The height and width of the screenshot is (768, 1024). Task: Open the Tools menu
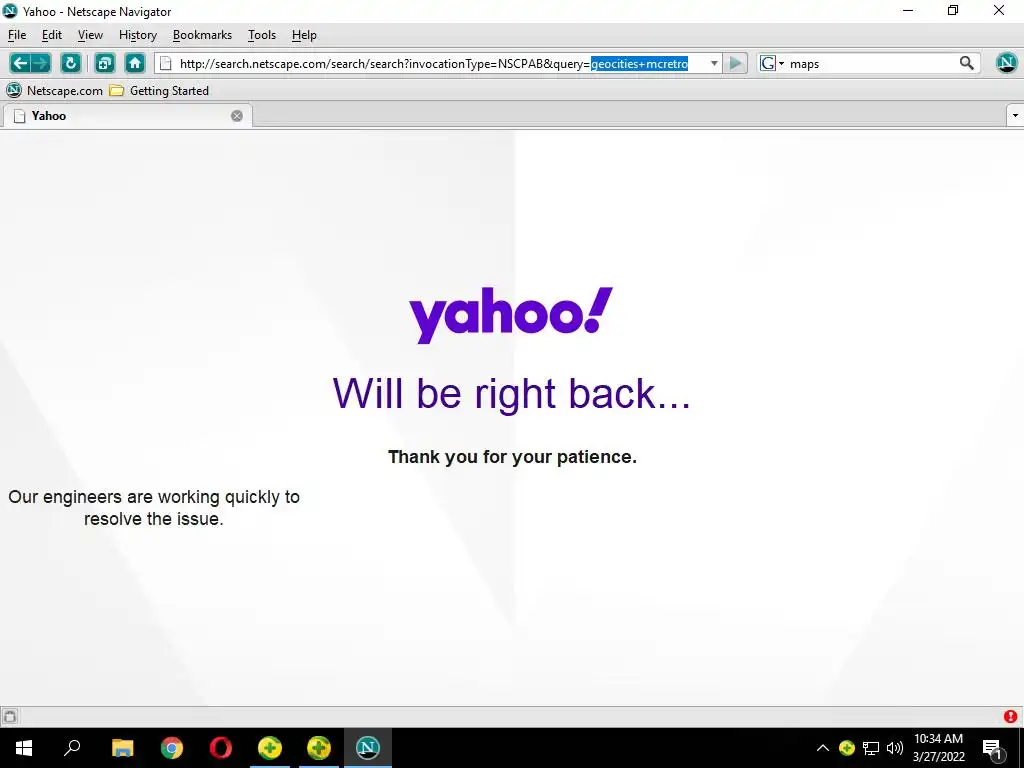262,35
